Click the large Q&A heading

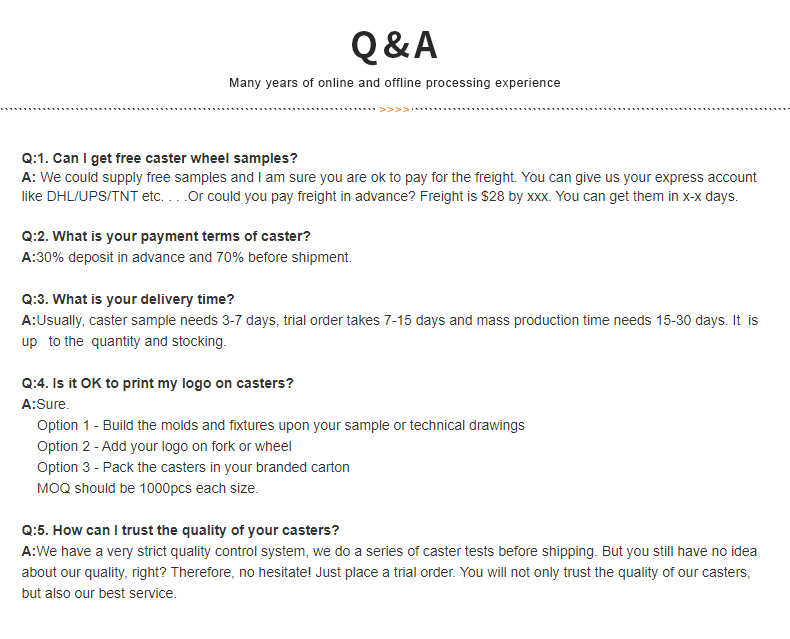pyautogui.click(x=394, y=46)
